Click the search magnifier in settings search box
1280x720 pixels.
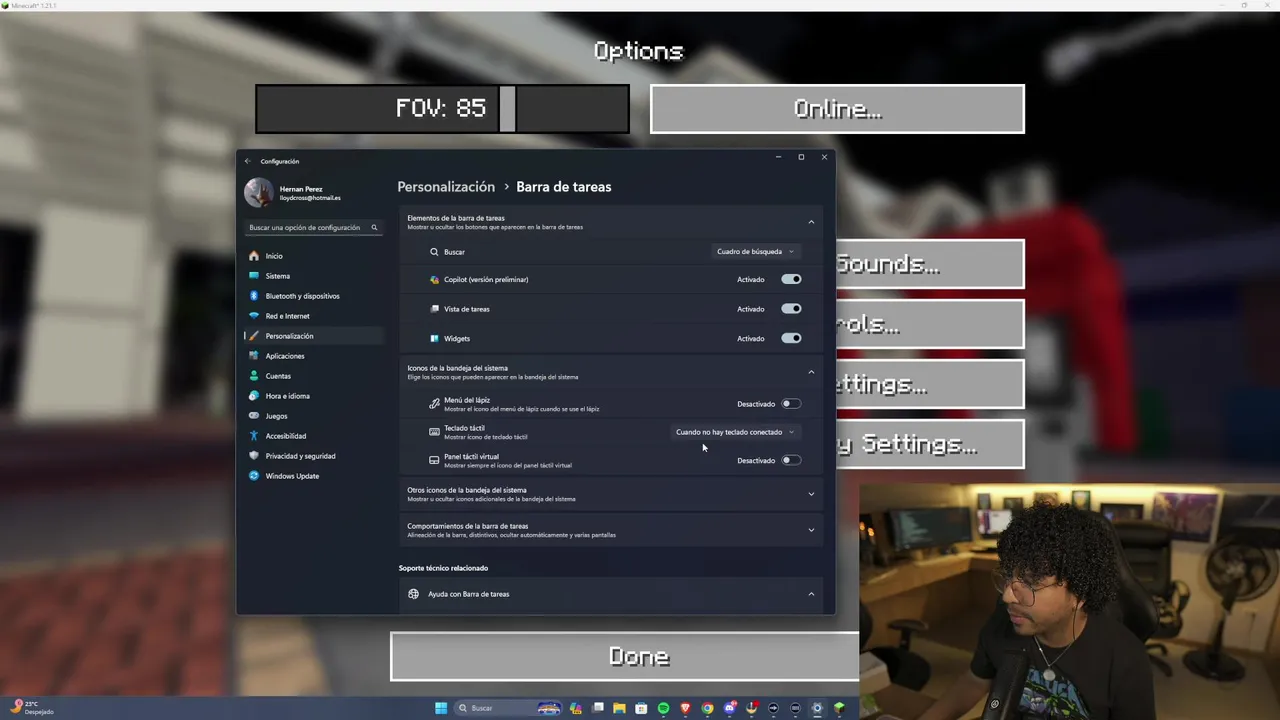[x=374, y=227]
